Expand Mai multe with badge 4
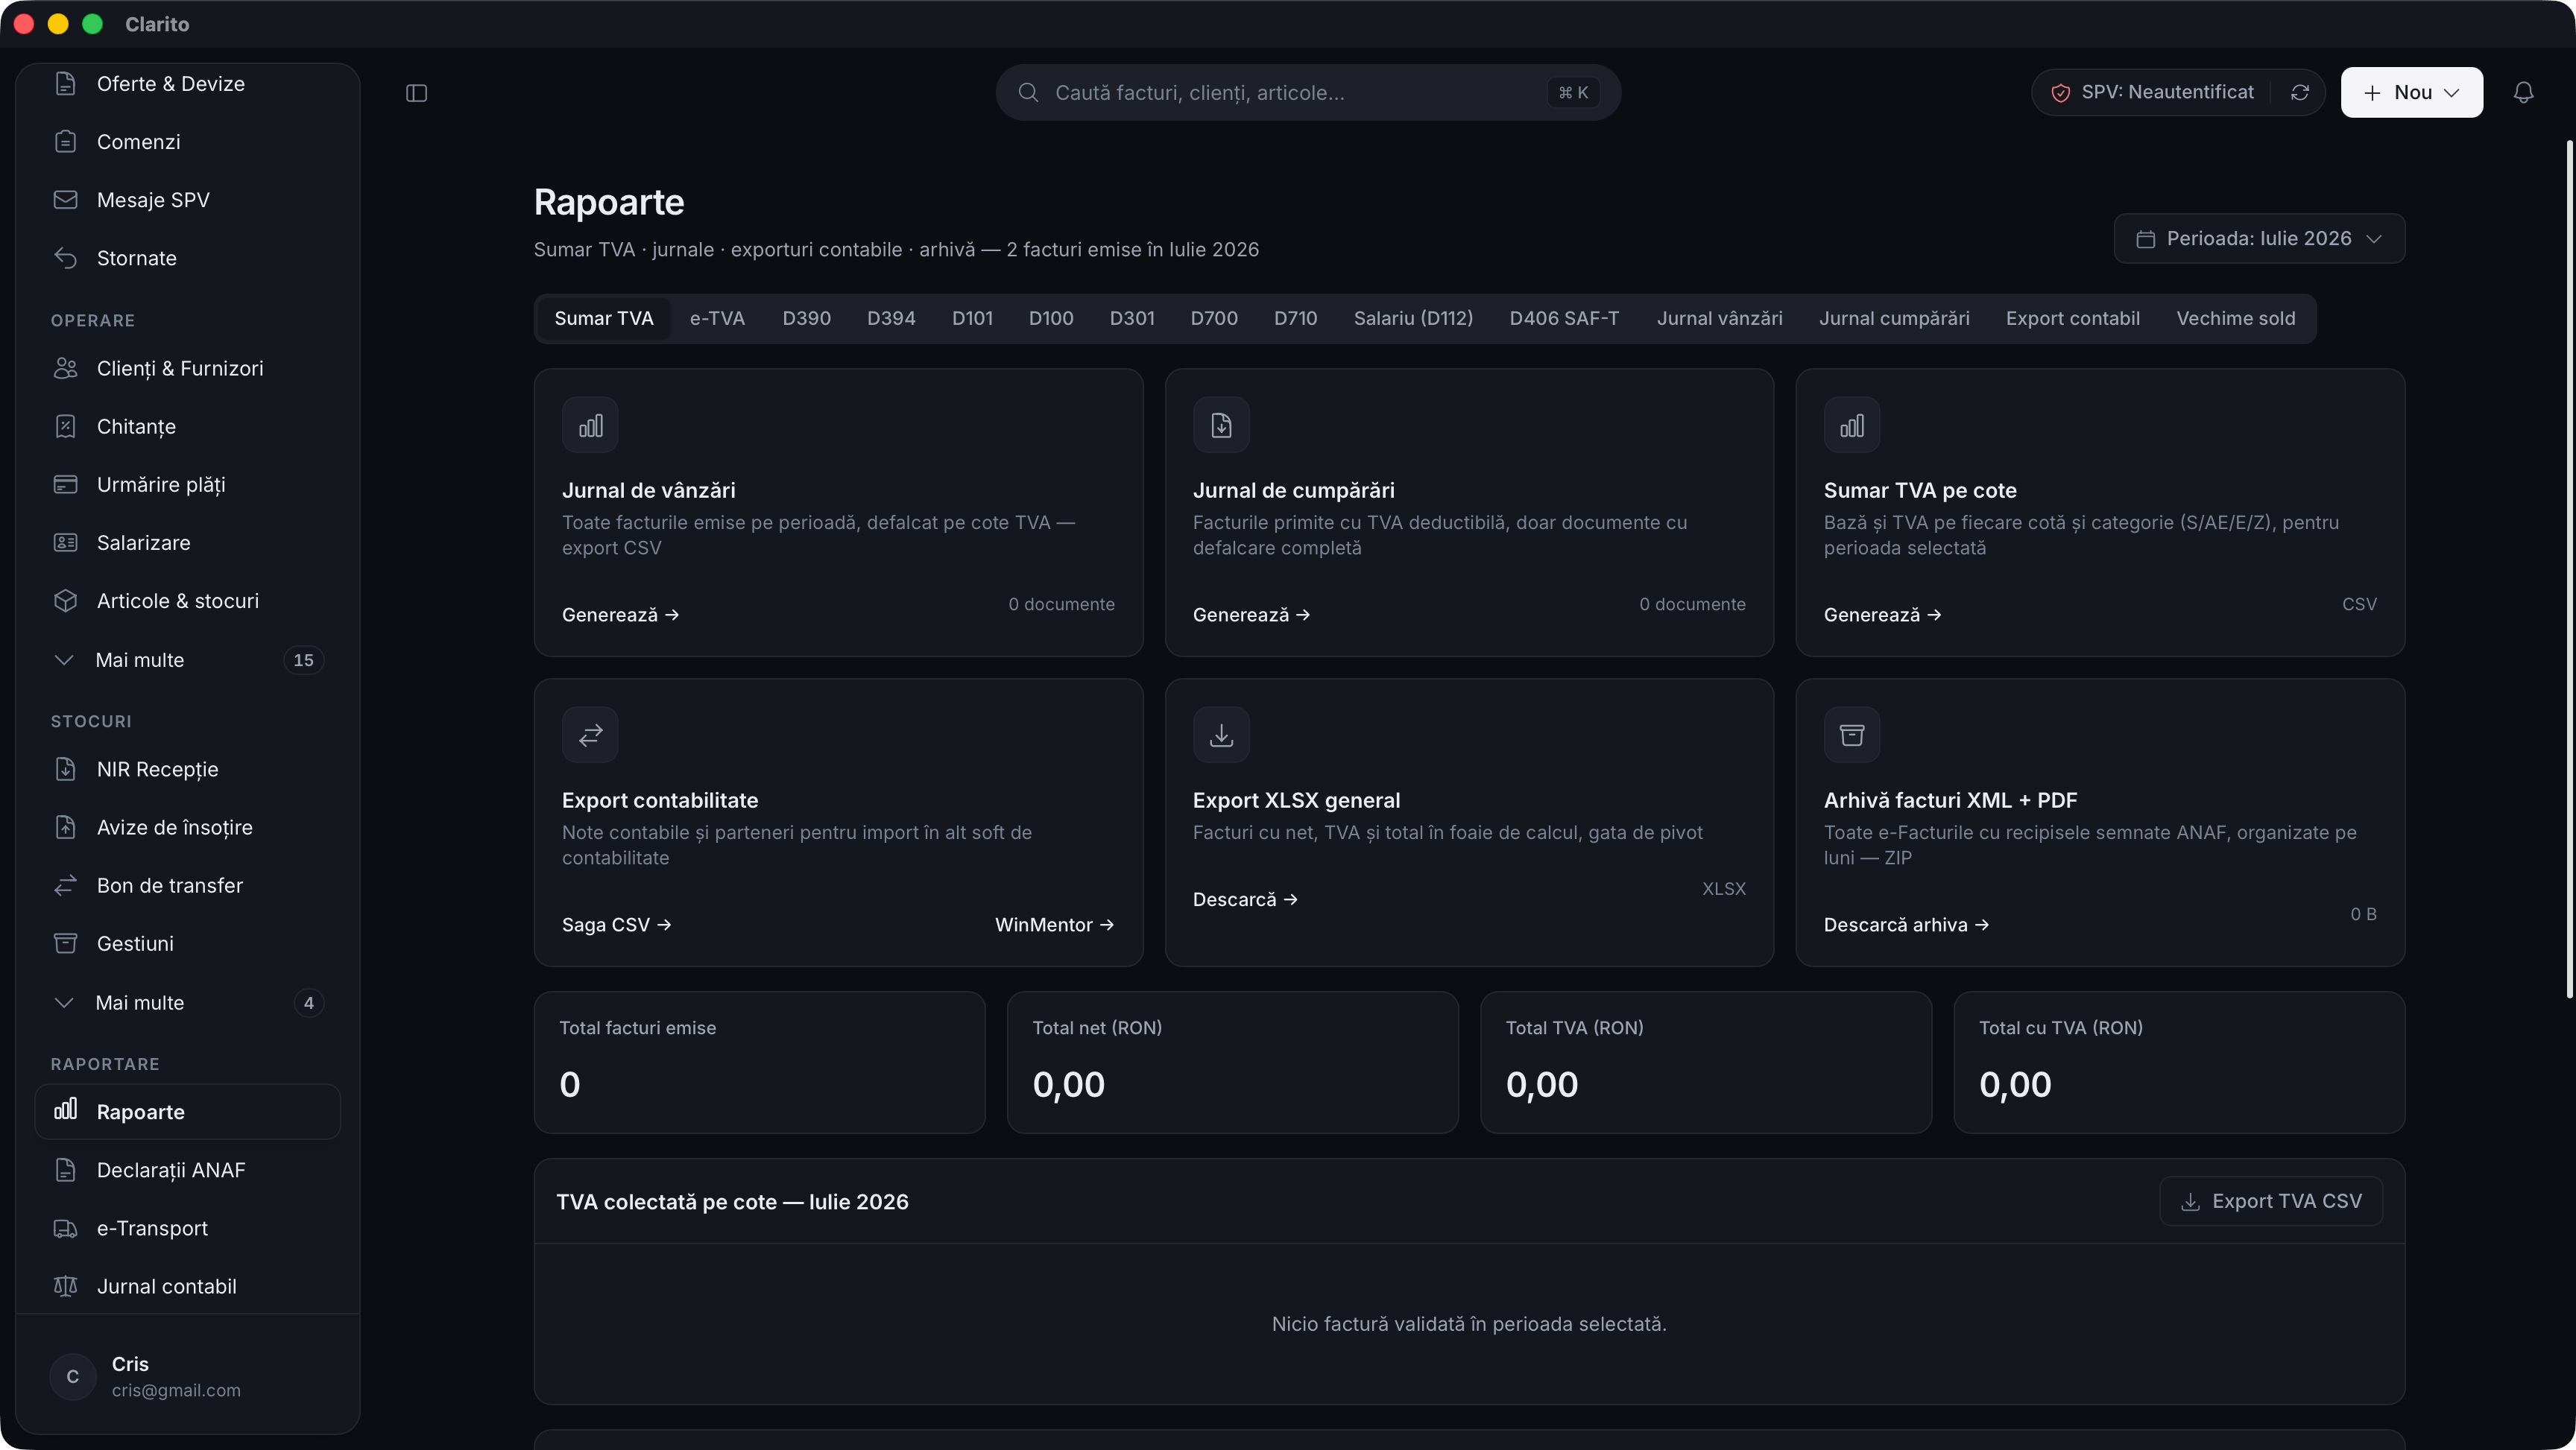 (x=188, y=1002)
